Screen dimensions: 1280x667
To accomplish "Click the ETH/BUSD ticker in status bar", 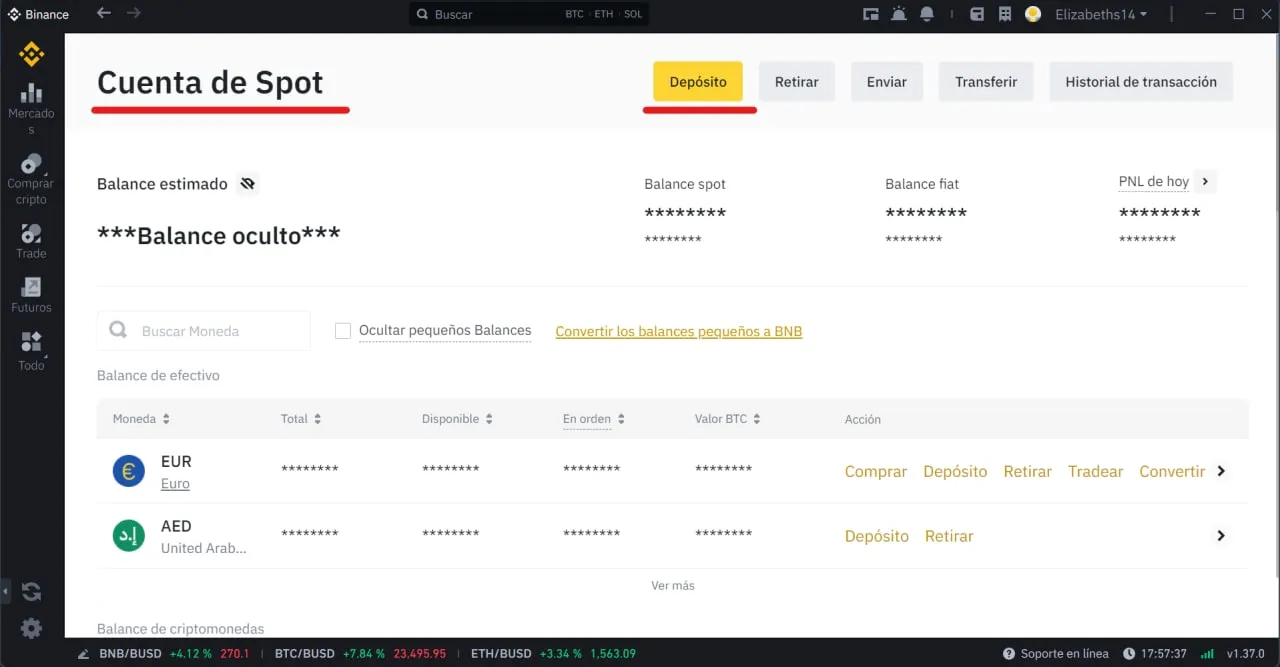I will (553, 654).
